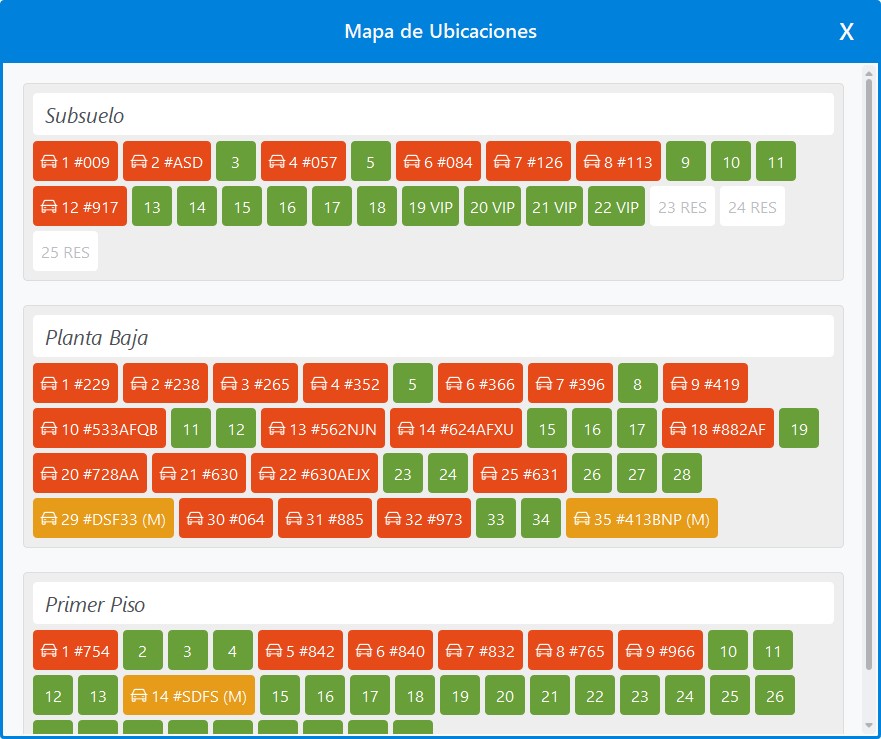Image resolution: width=881 pixels, height=739 pixels.
Task: Click car icon on Primer Piso 14 #SDFS
Action: [x=139, y=697]
